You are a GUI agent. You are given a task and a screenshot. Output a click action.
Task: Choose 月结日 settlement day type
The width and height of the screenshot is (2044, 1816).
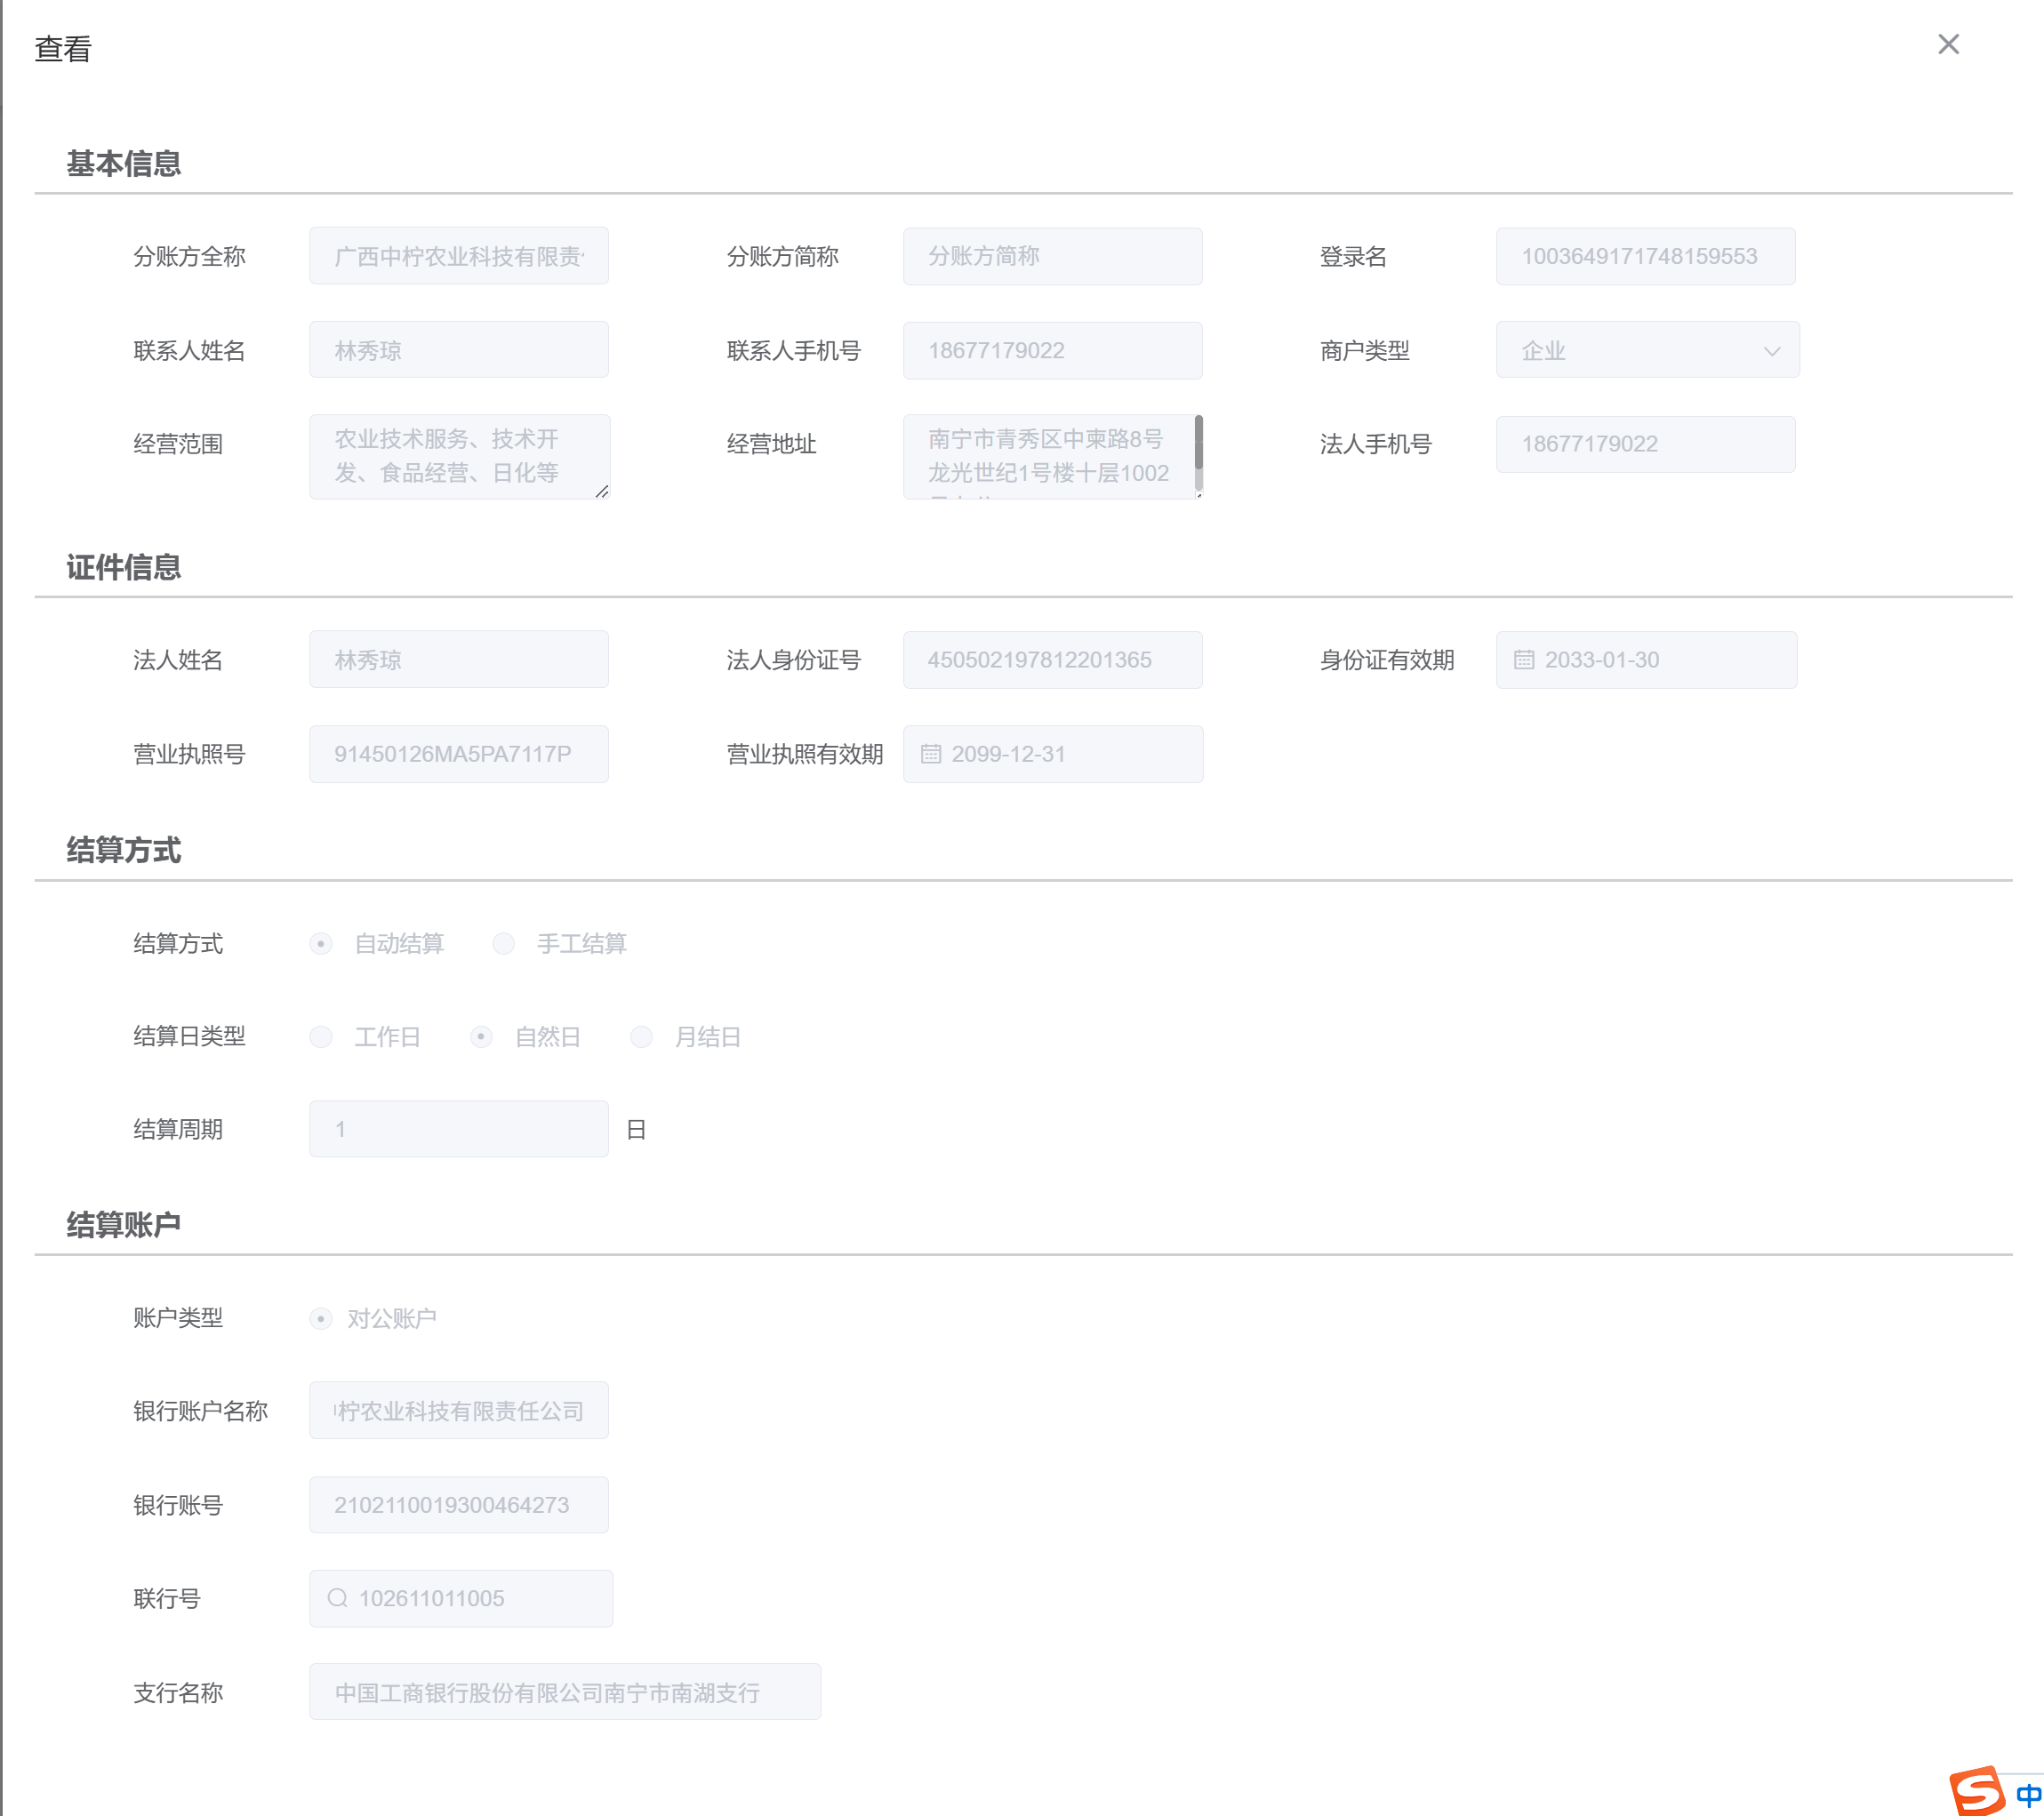tap(641, 1037)
